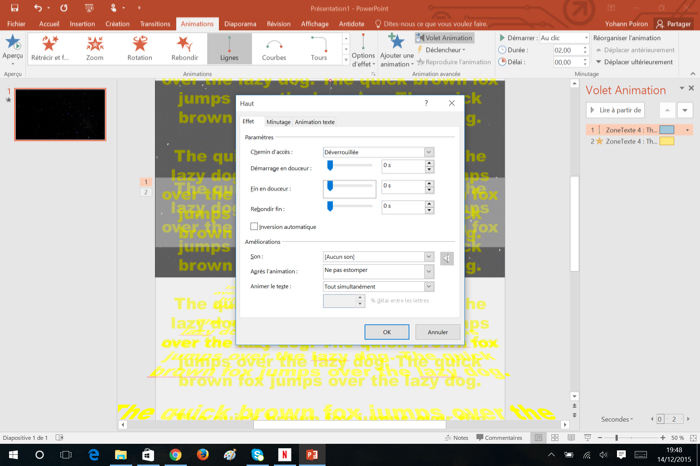Expand the Son sound dropdown
Screen dimensions: 700x466
coord(377,257)
